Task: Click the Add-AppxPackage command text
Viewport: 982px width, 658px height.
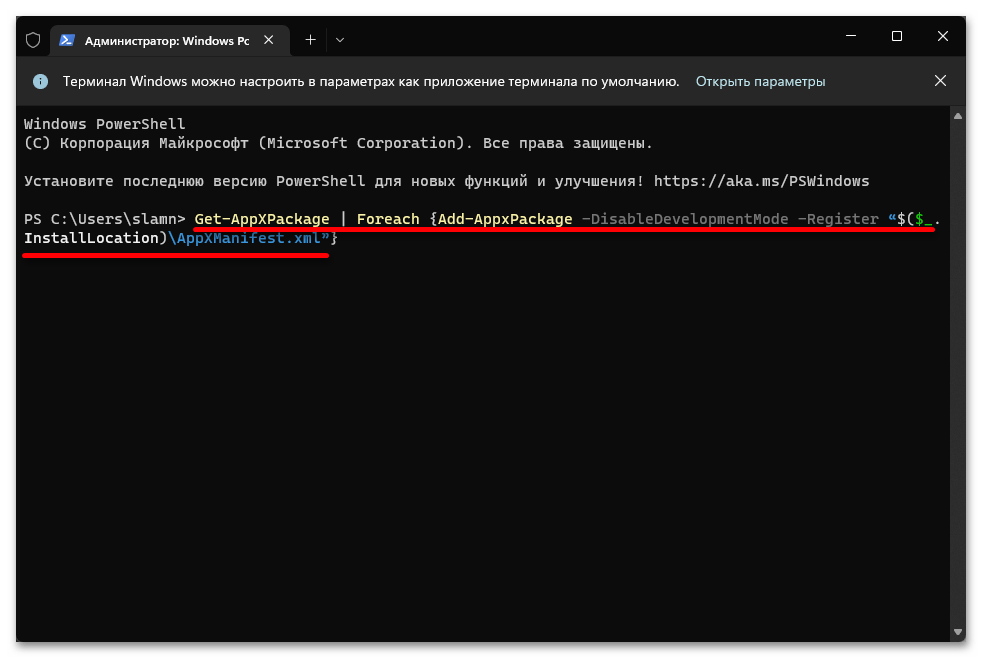Action: point(505,219)
